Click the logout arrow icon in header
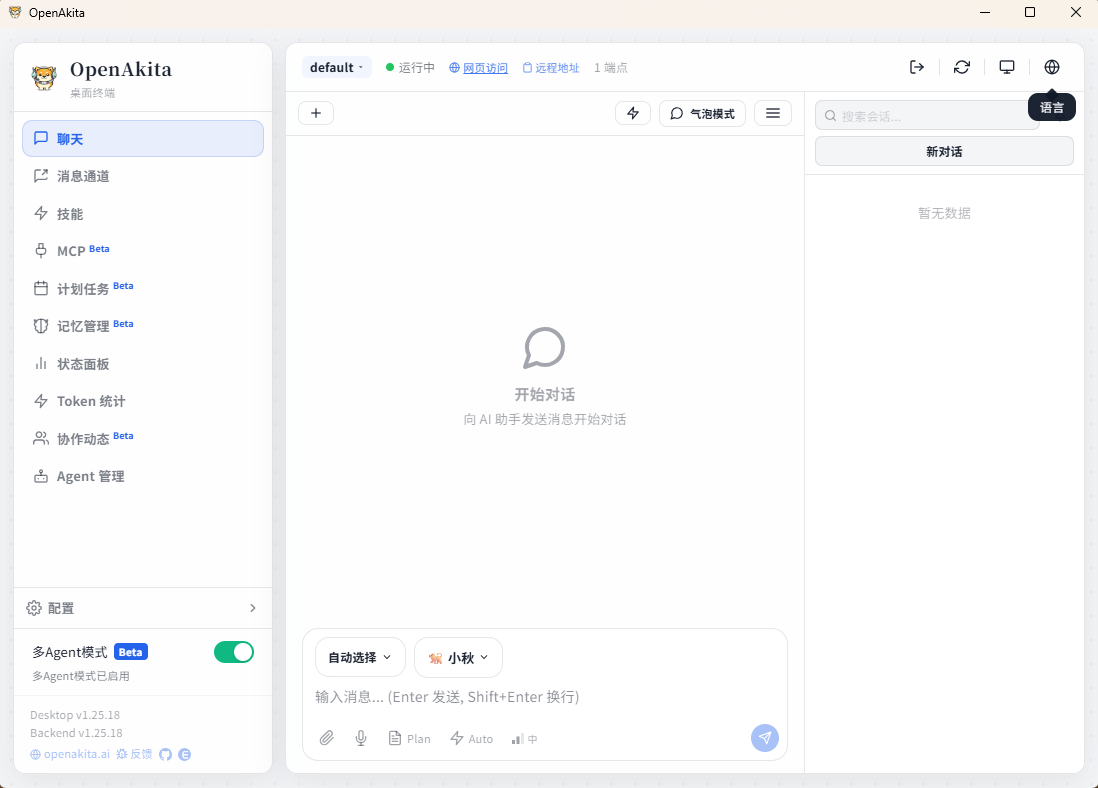 [917, 67]
